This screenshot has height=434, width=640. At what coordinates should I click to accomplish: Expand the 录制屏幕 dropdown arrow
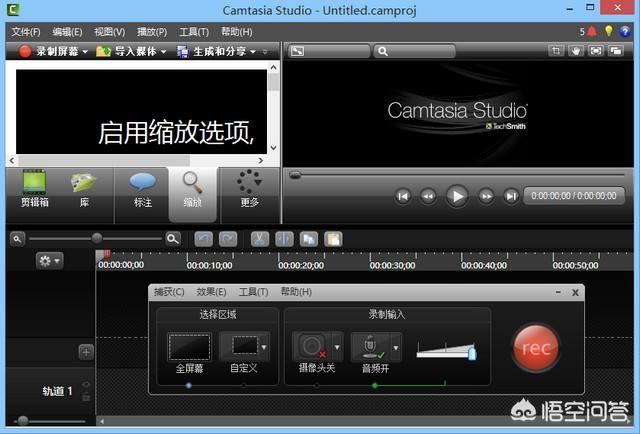tap(85, 52)
